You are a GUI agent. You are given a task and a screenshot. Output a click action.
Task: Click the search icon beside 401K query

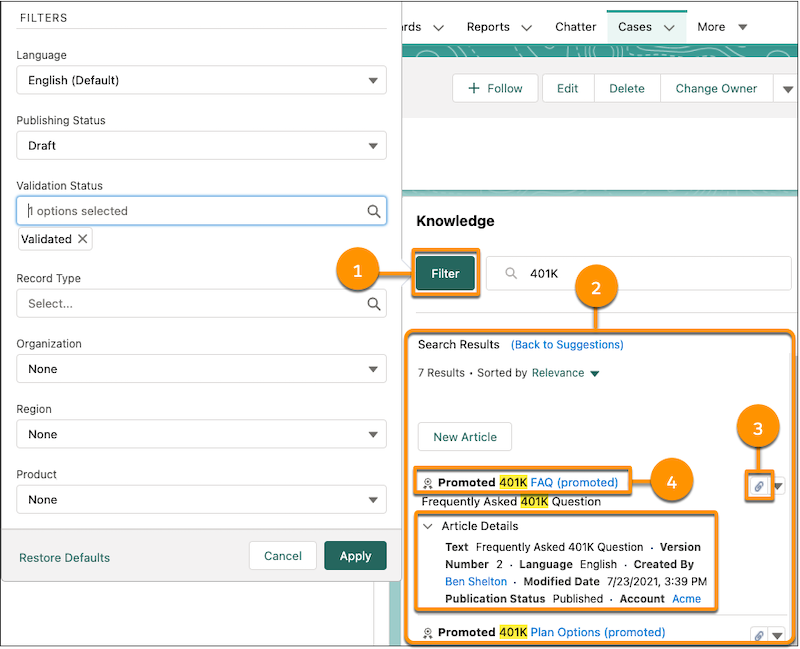(511, 273)
